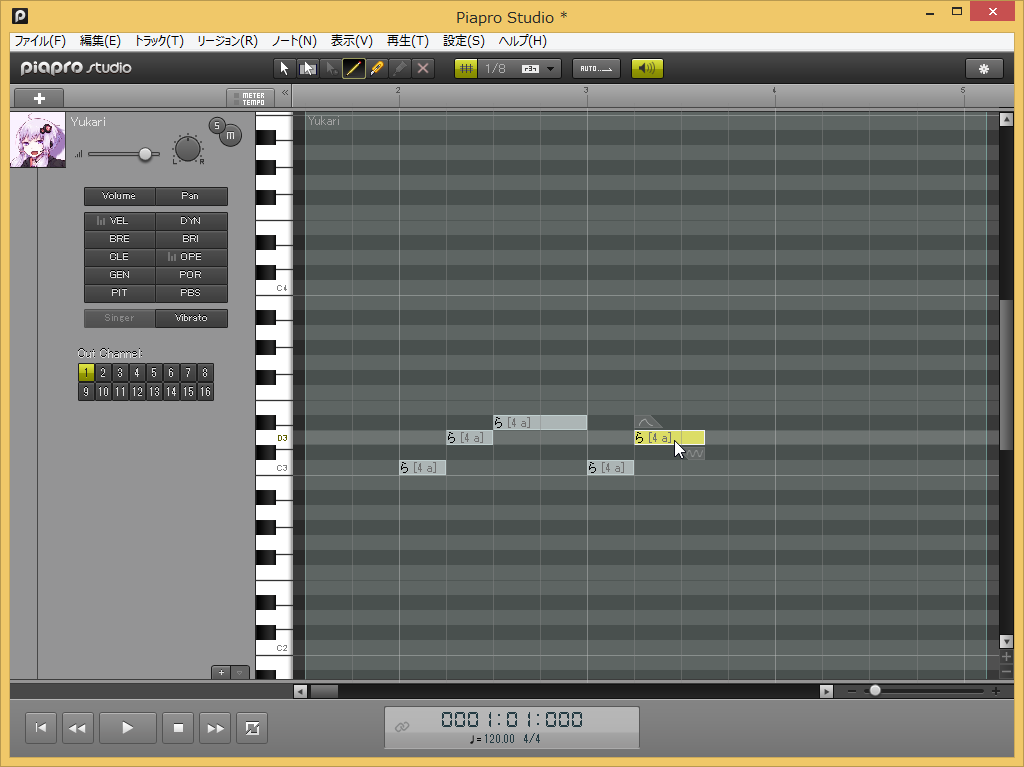The width and height of the screenshot is (1024, 767).
Task: Click the rewind button
Action: [x=77, y=728]
